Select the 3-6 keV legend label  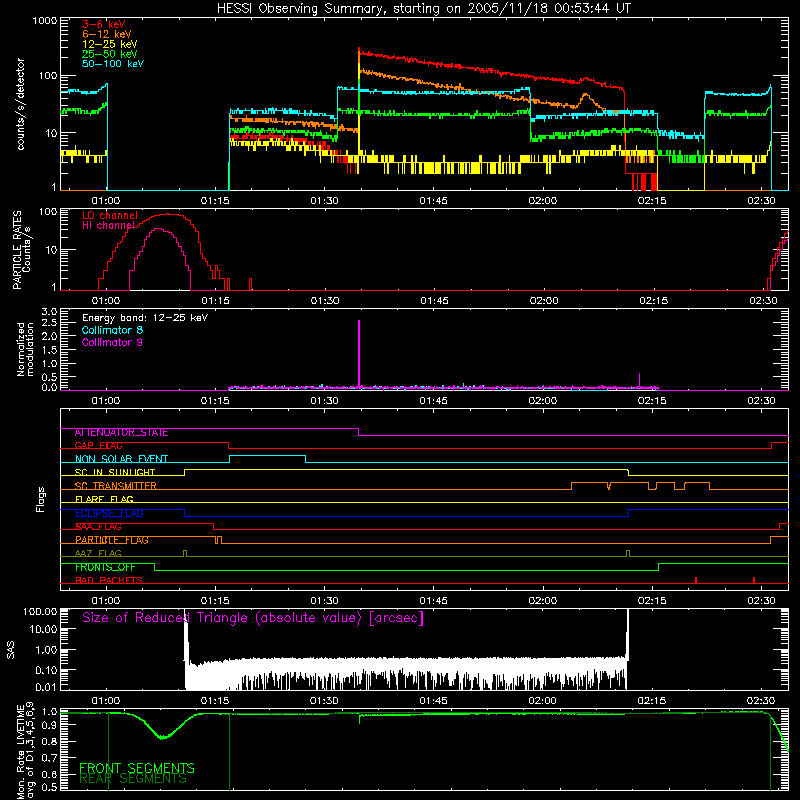coord(104,24)
